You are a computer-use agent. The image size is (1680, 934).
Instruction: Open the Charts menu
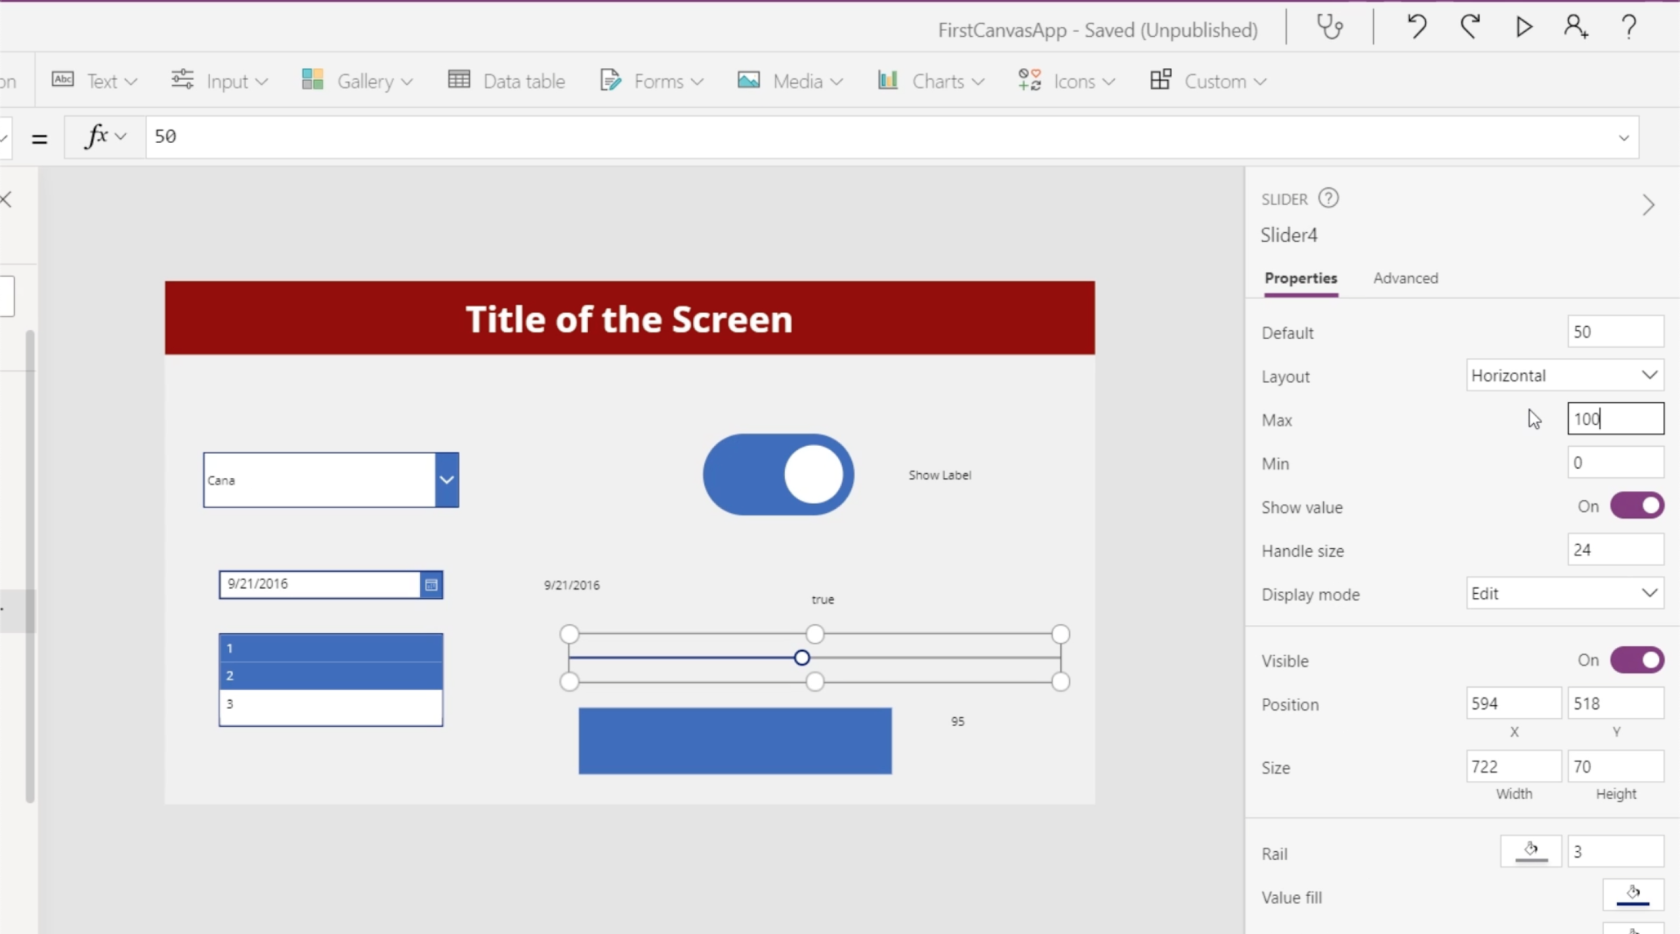coord(930,81)
